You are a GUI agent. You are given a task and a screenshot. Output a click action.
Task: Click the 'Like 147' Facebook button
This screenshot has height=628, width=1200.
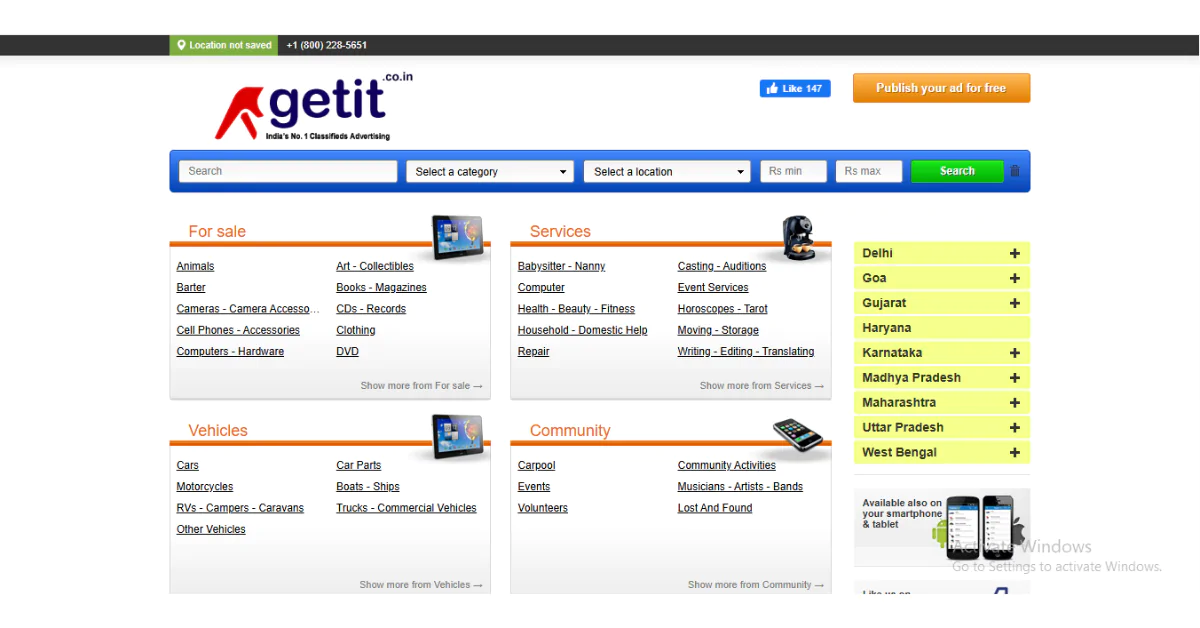coord(795,88)
